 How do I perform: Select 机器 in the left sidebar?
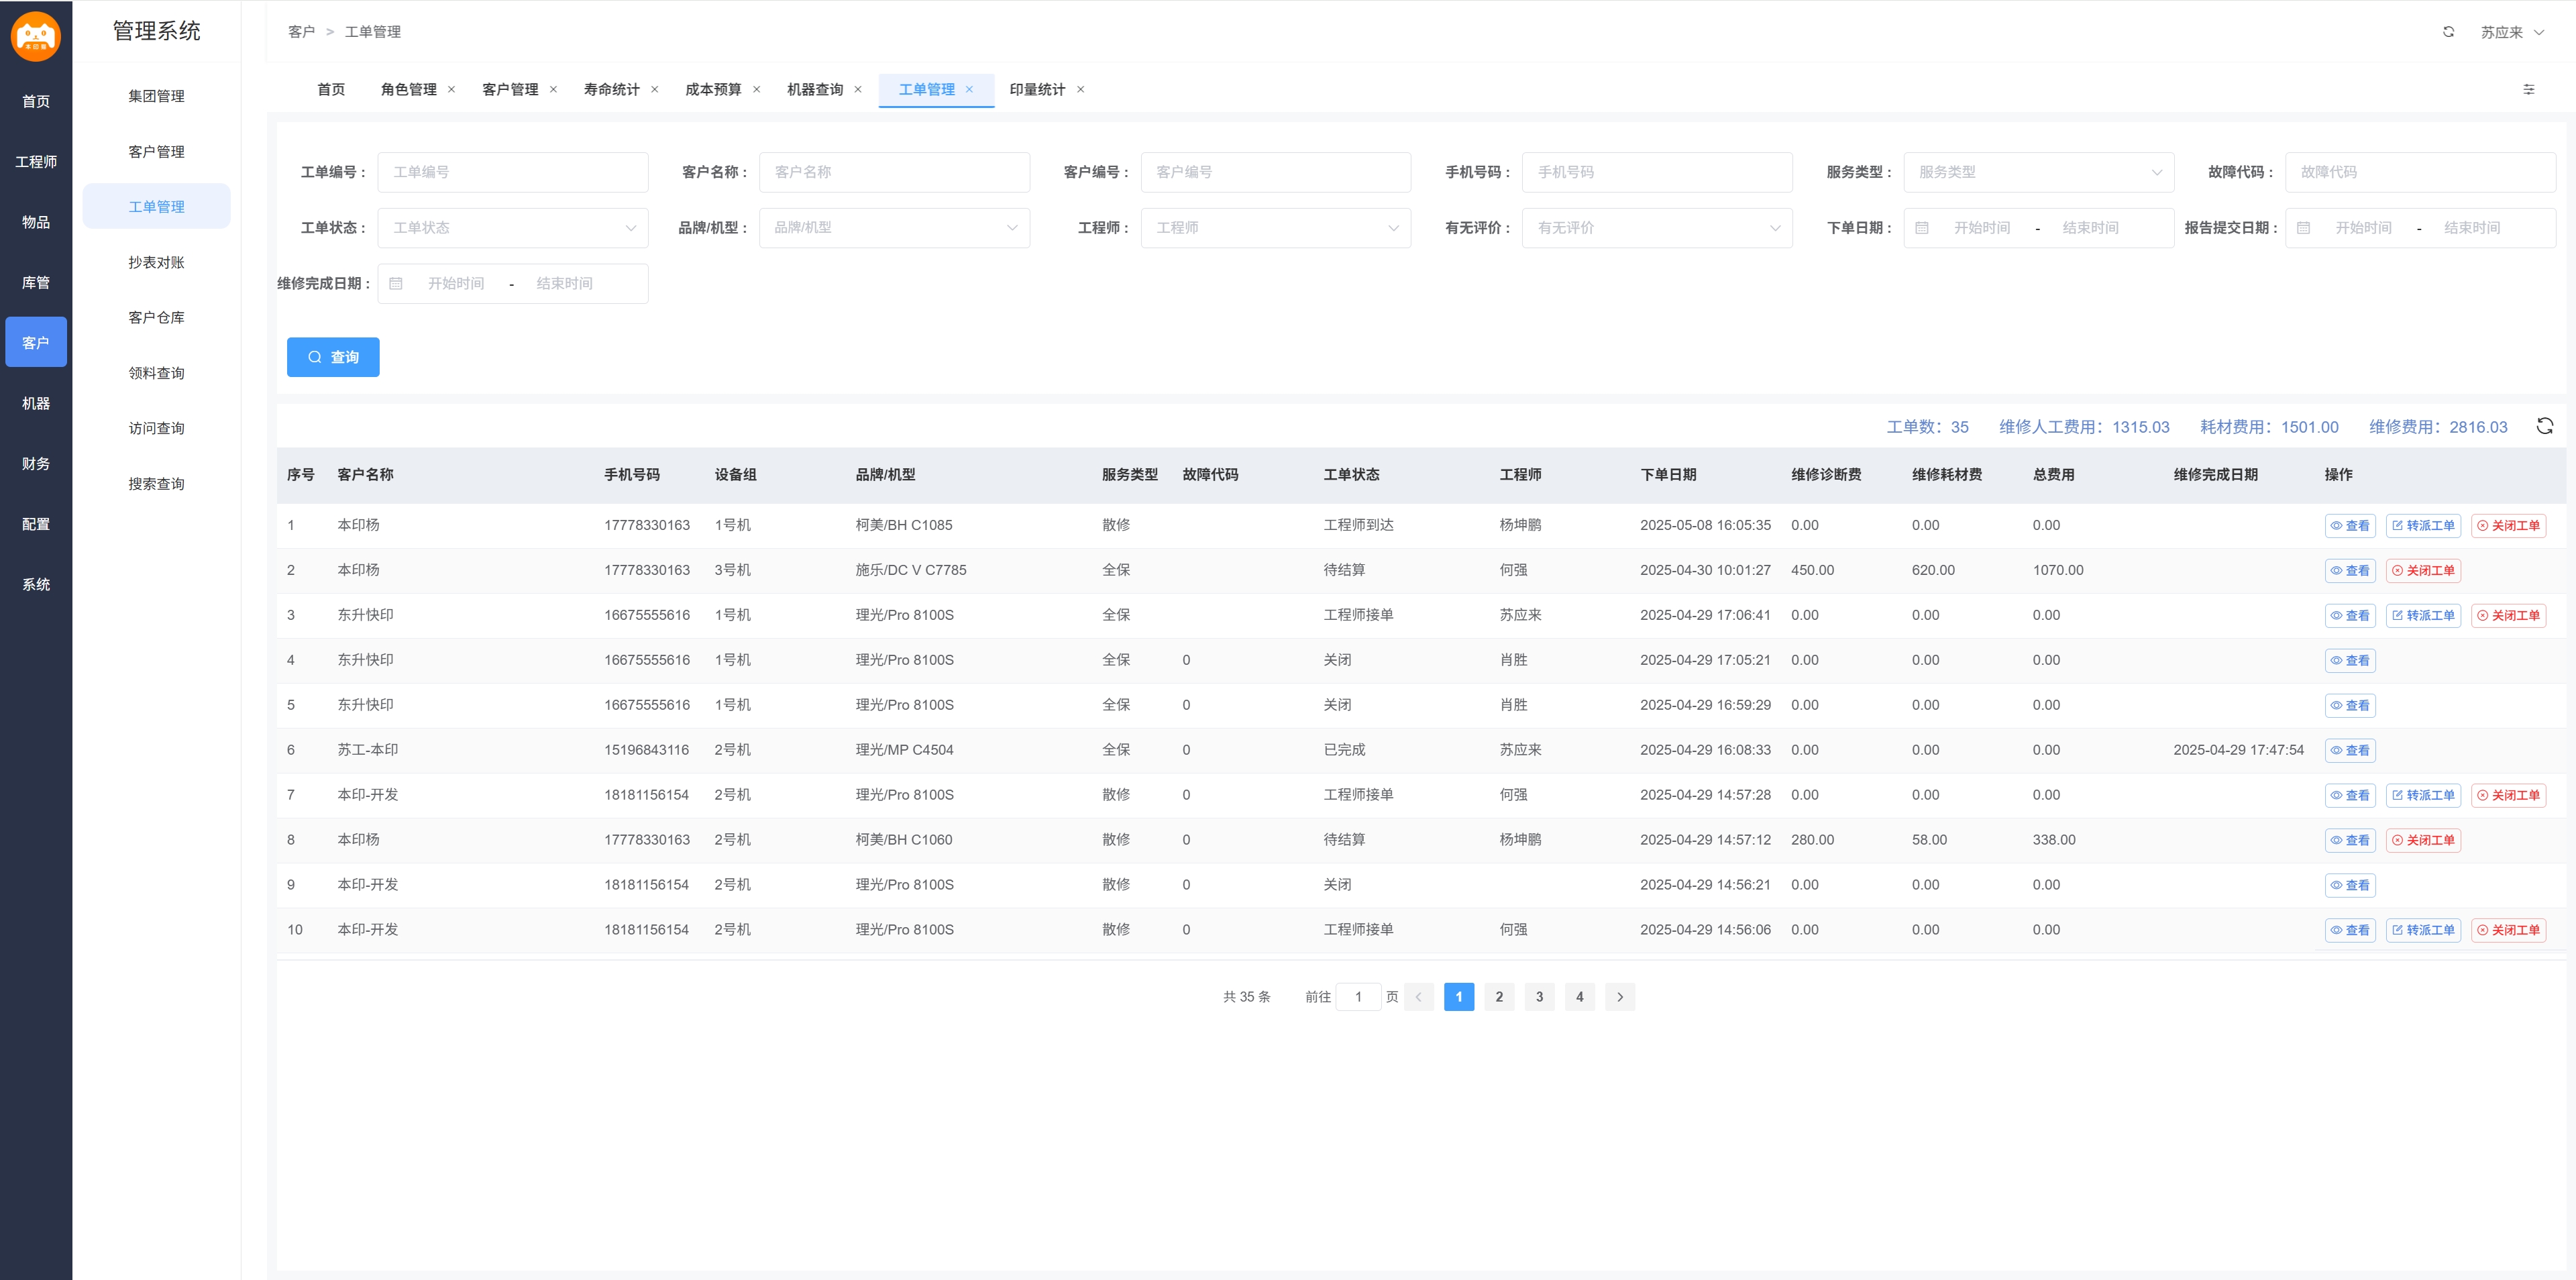point(36,403)
